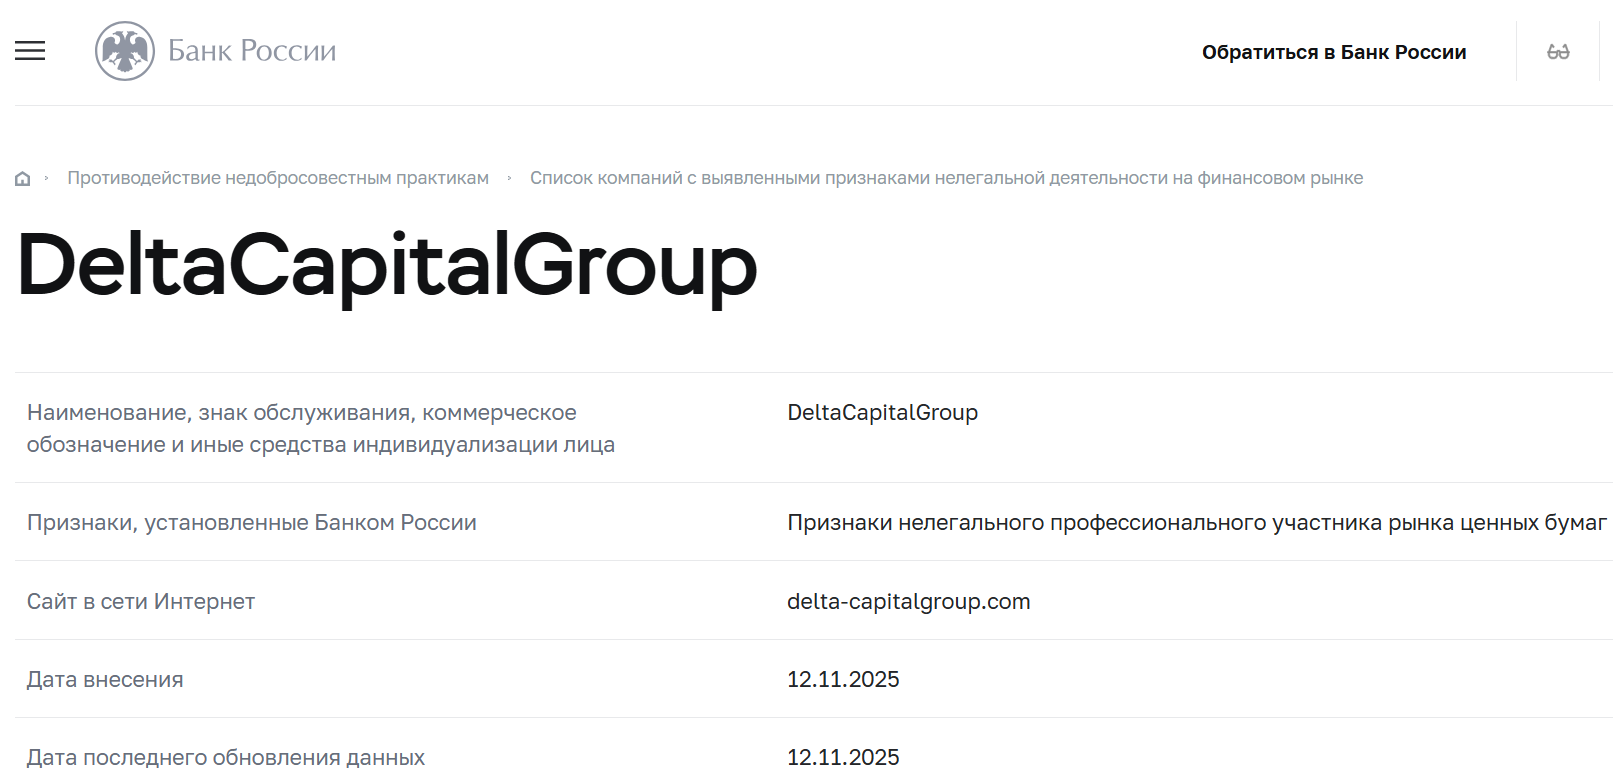Viewport: 1613px width, 776px height.
Task: Click Обратиться в Банк России
Action: pyautogui.click(x=1334, y=52)
